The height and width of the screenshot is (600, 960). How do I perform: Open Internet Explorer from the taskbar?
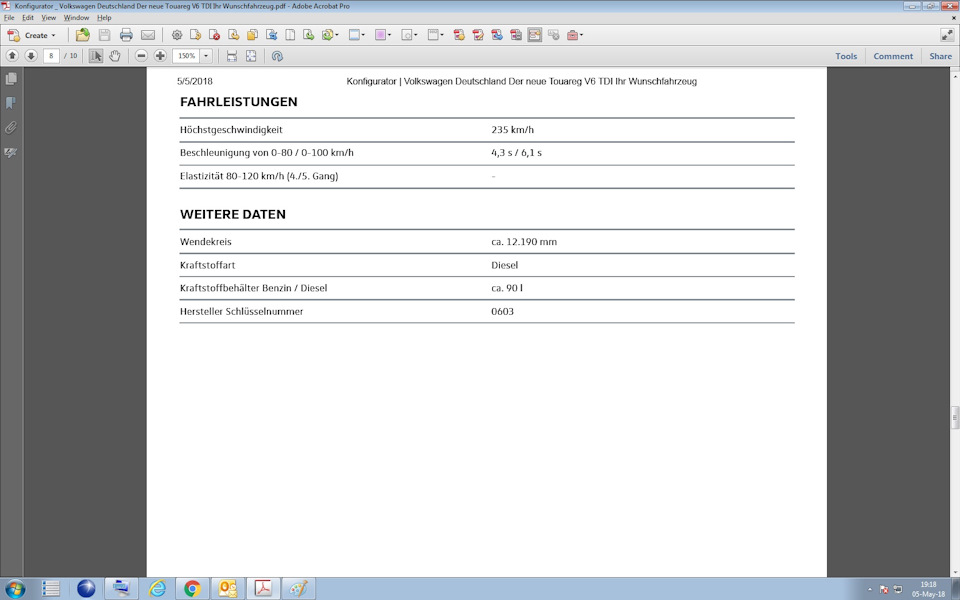(157, 588)
